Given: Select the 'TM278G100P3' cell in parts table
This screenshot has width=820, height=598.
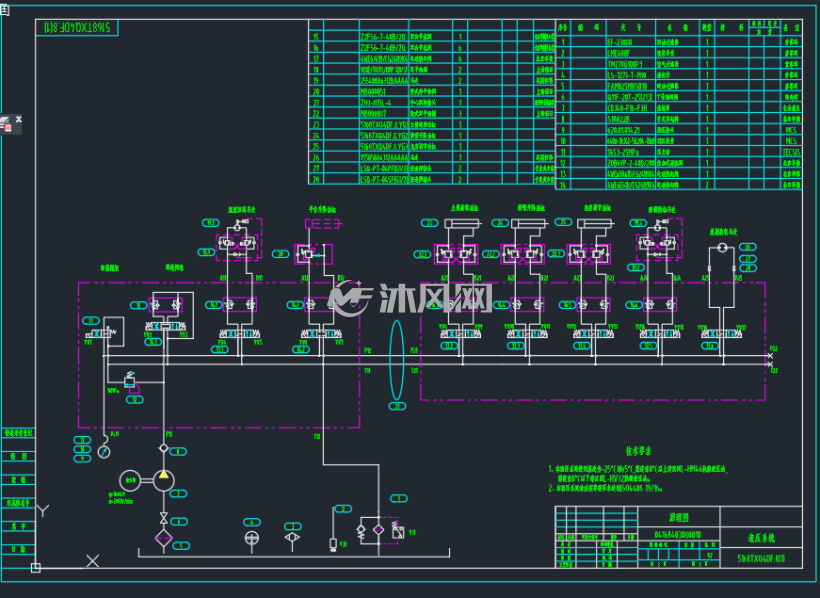Looking at the screenshot, I should tap(631, 64).
